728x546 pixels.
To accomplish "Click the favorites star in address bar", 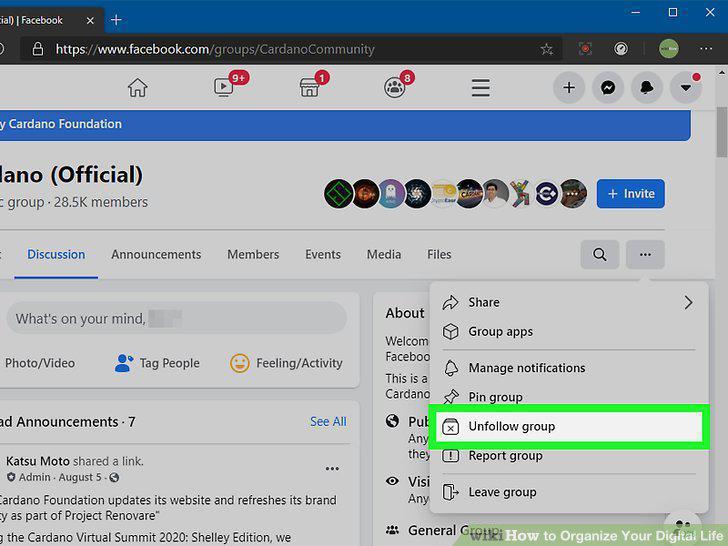I will click(547, 49).
